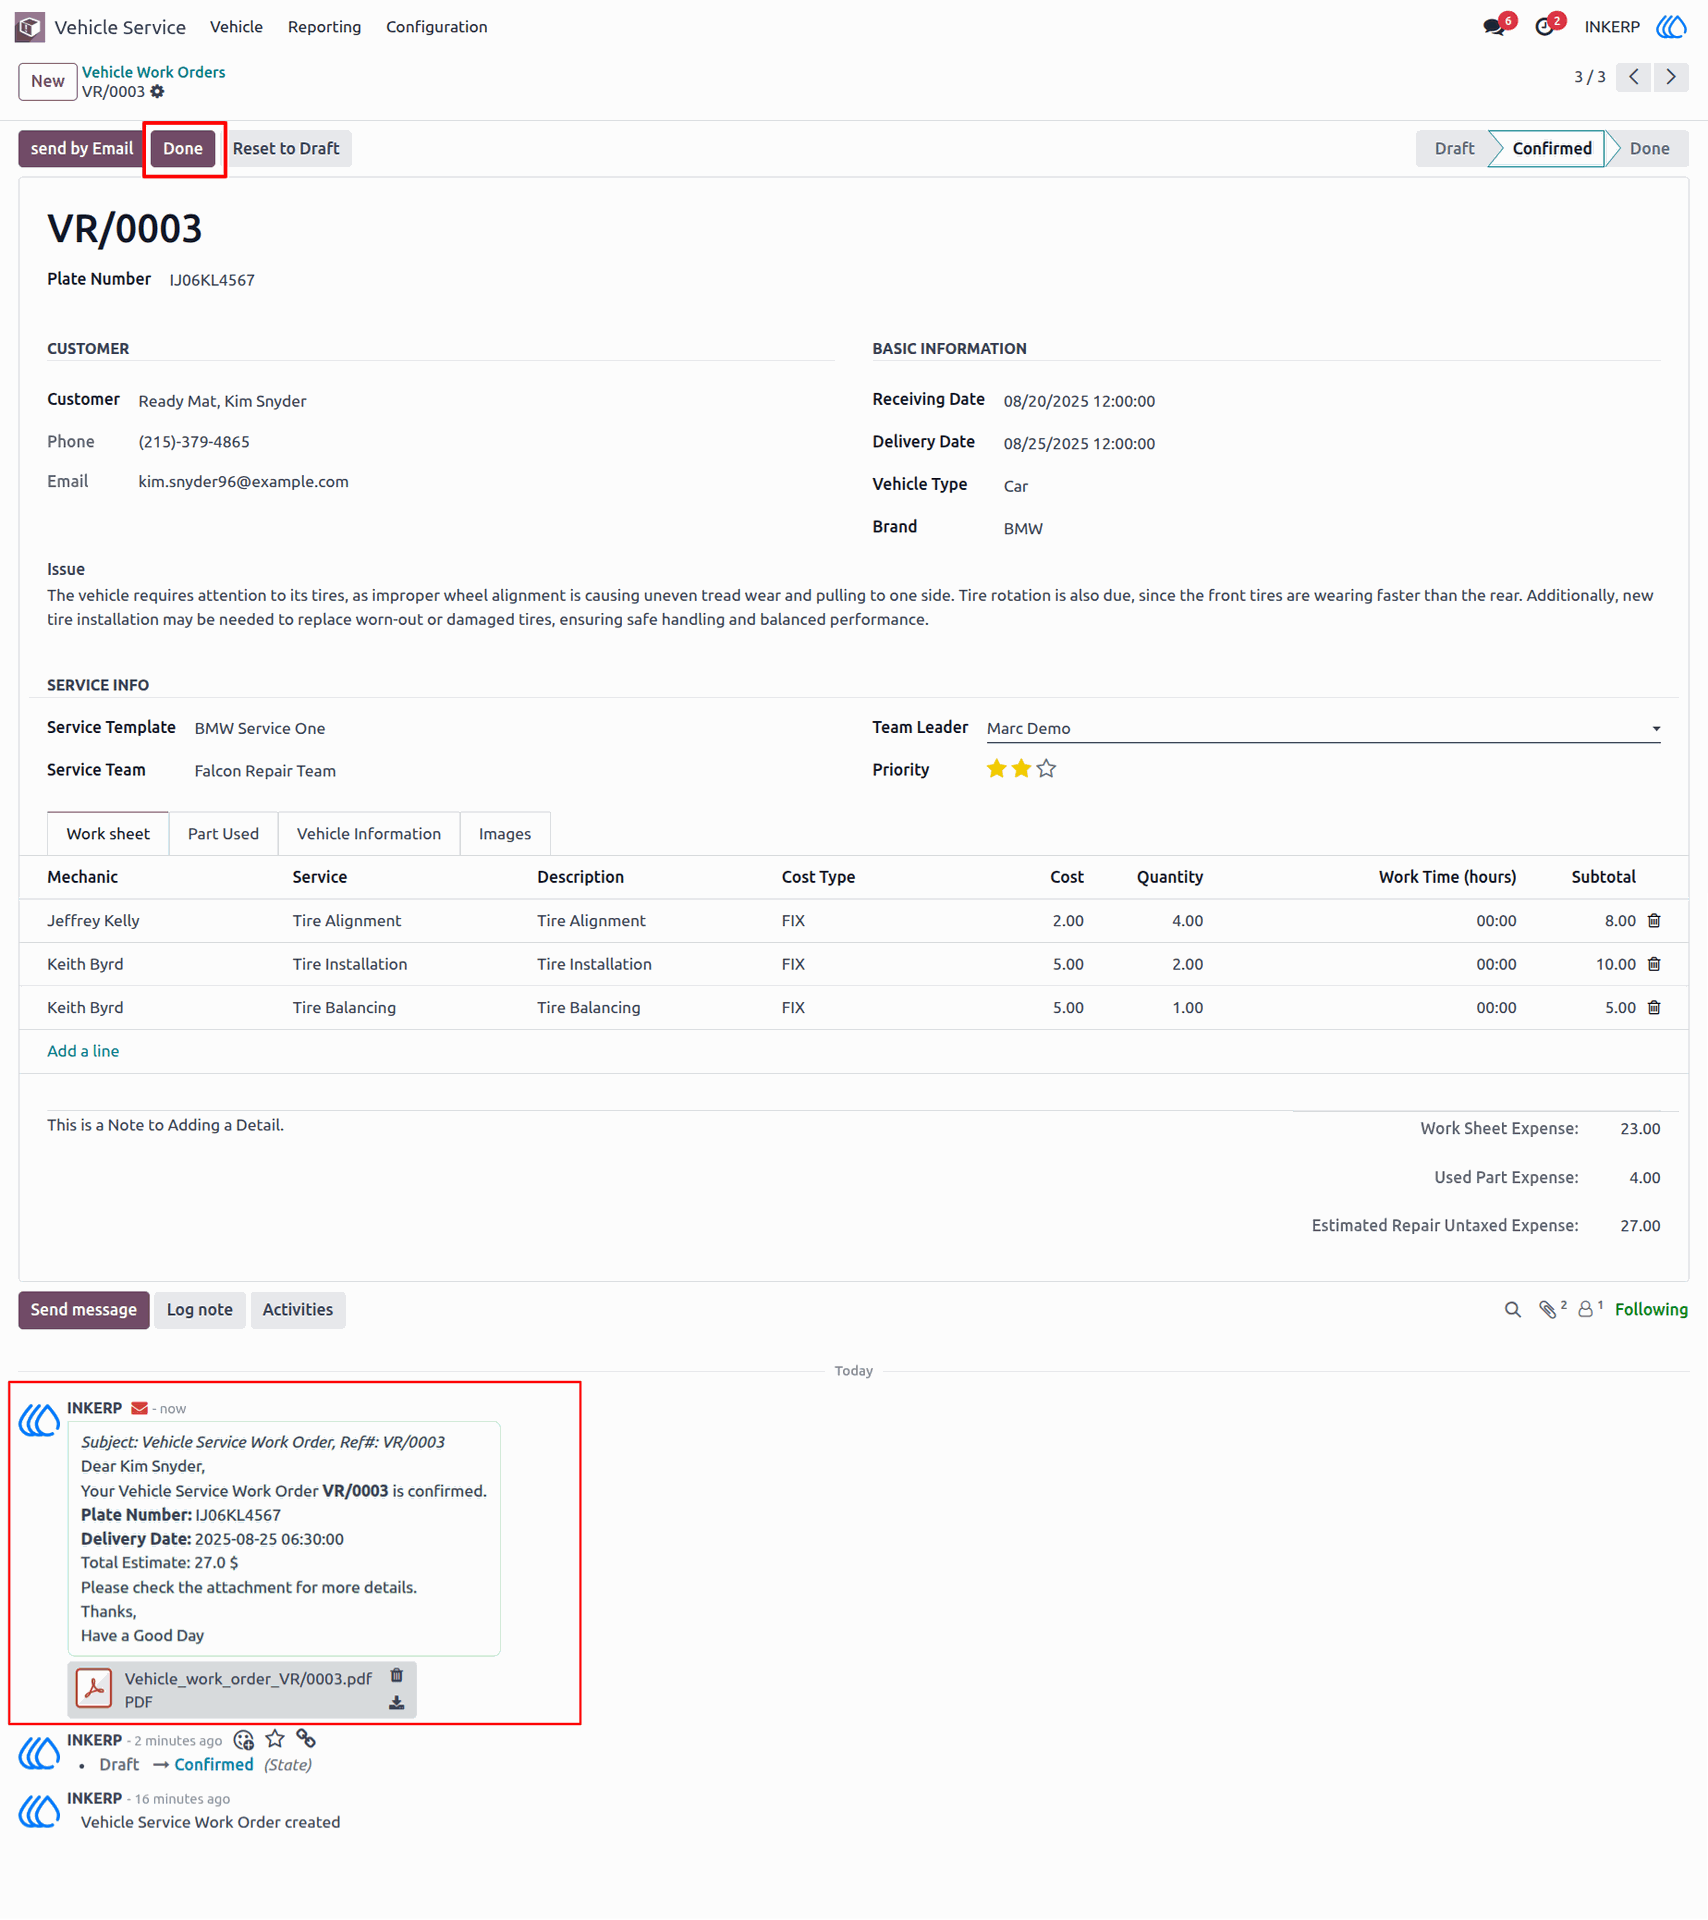The width and height of the screenshot is (1708, 1920).
Task: Go to the next record arrow
Action: [1671, 77]
